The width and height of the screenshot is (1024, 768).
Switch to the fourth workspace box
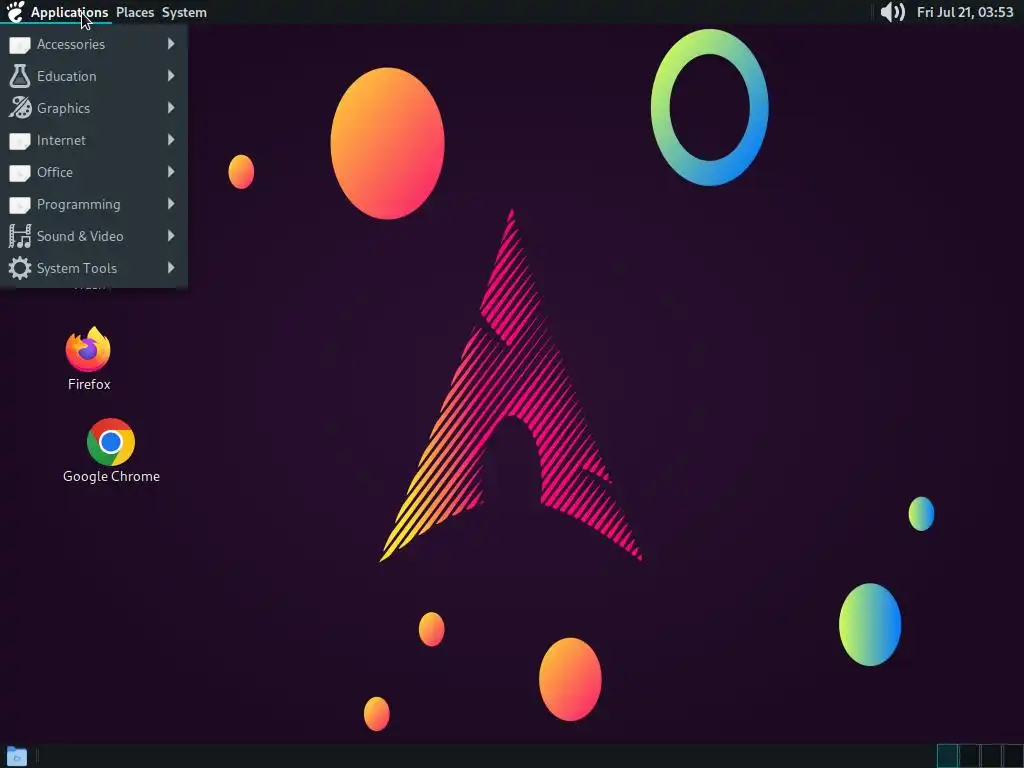click(x=1012, y=756)
